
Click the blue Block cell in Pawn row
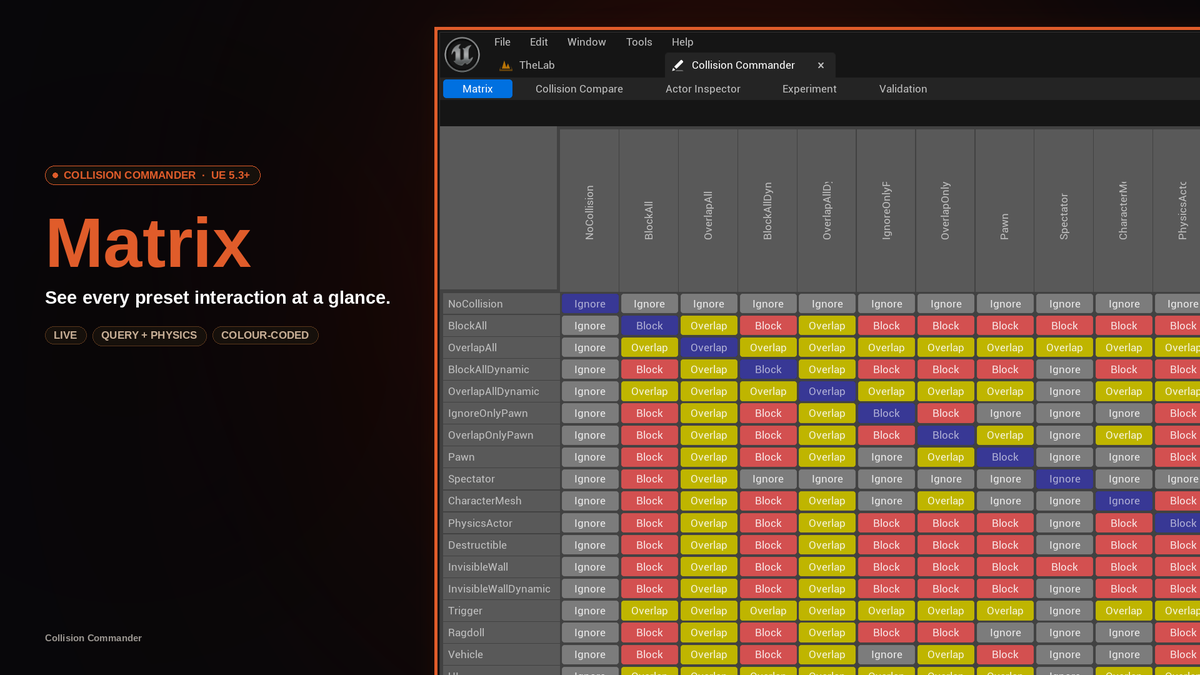[1005, 457]
